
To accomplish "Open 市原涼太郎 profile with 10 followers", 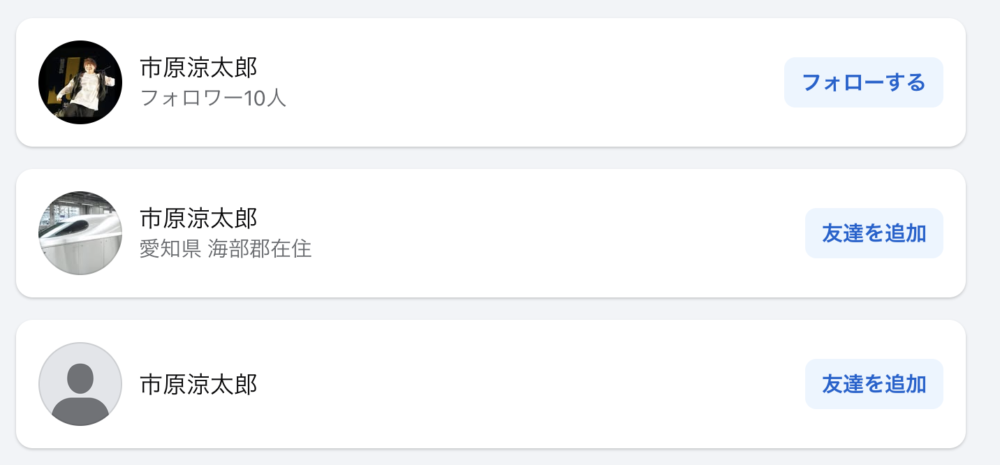I will [198, 67].
